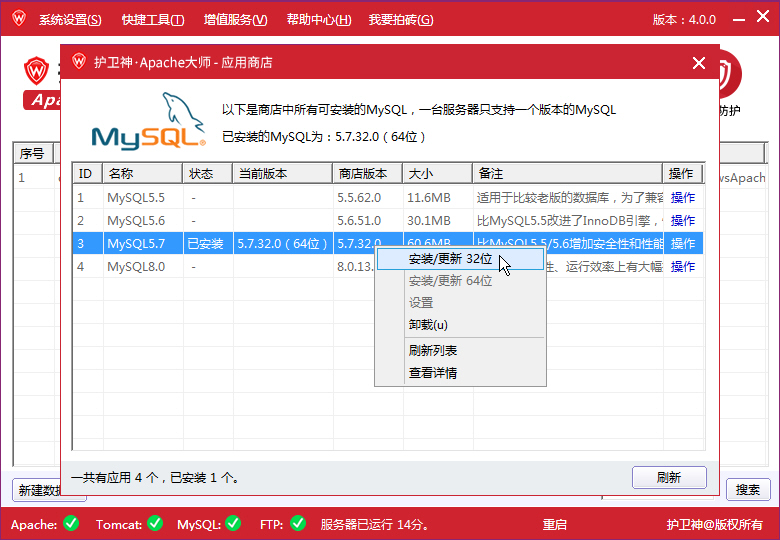Click the green Tomcat status check icon
780x540 pixels.
(155, 523)
